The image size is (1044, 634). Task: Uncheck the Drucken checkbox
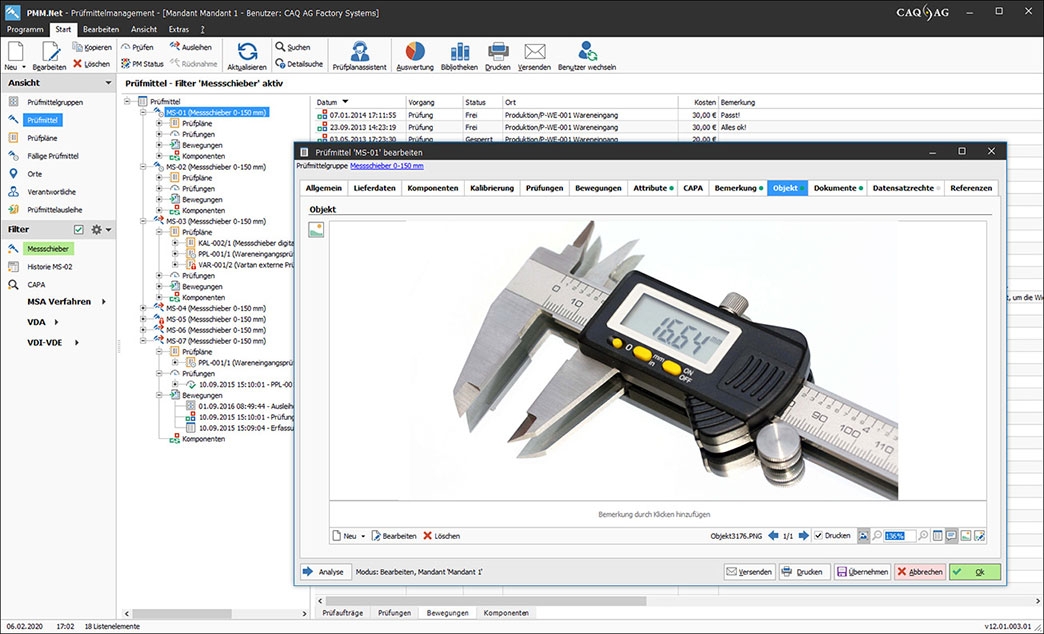point(818,536)
